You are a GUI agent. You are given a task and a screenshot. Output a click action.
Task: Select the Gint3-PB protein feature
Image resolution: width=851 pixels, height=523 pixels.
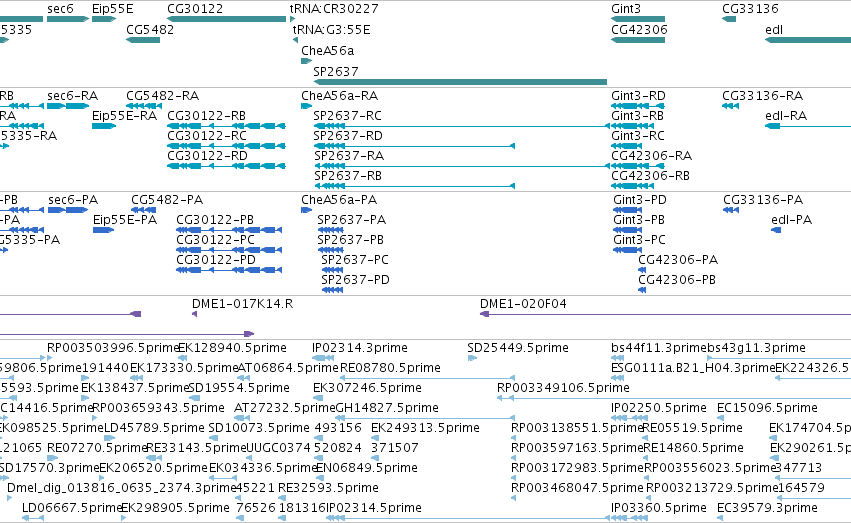click(627, 230)
